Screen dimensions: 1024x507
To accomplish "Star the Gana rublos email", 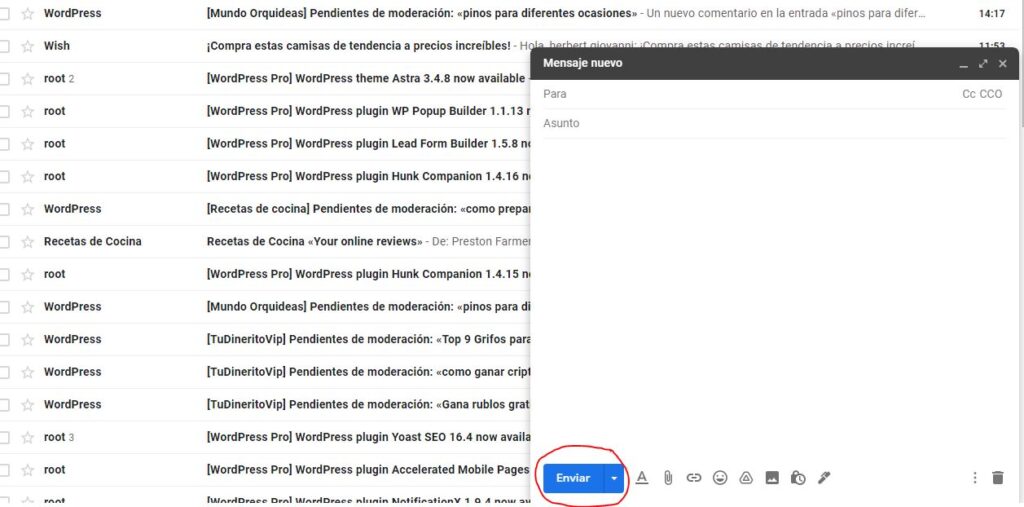I will [x=27, y=405].
